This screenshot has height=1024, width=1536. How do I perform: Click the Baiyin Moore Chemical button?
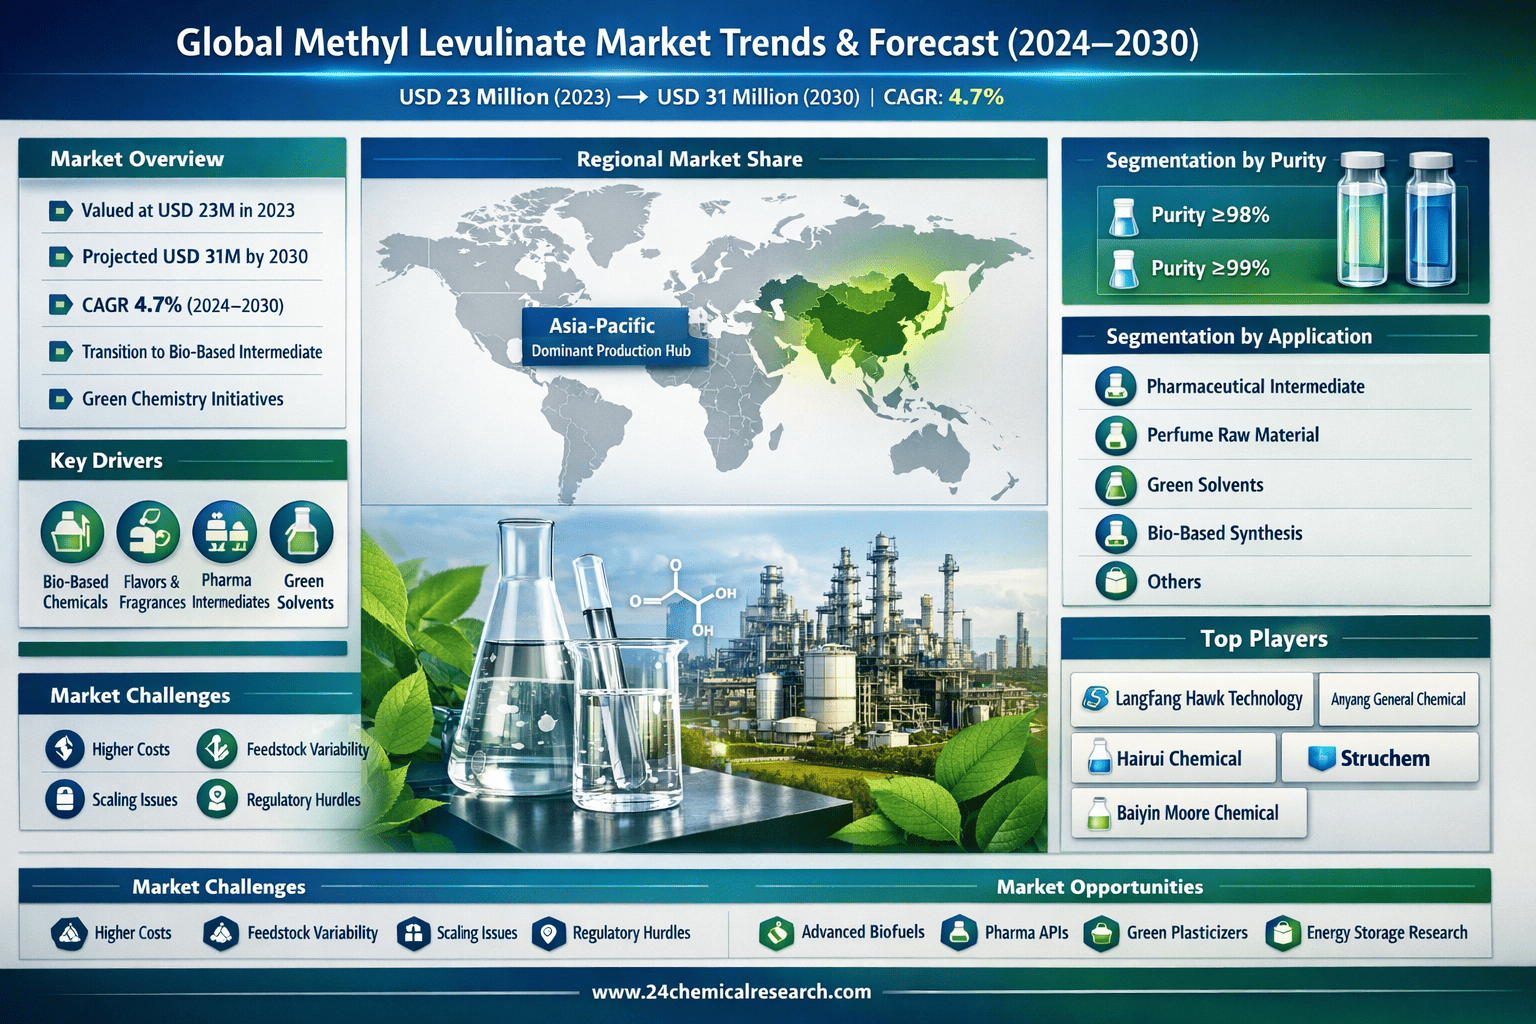(x=1188, y=813)
